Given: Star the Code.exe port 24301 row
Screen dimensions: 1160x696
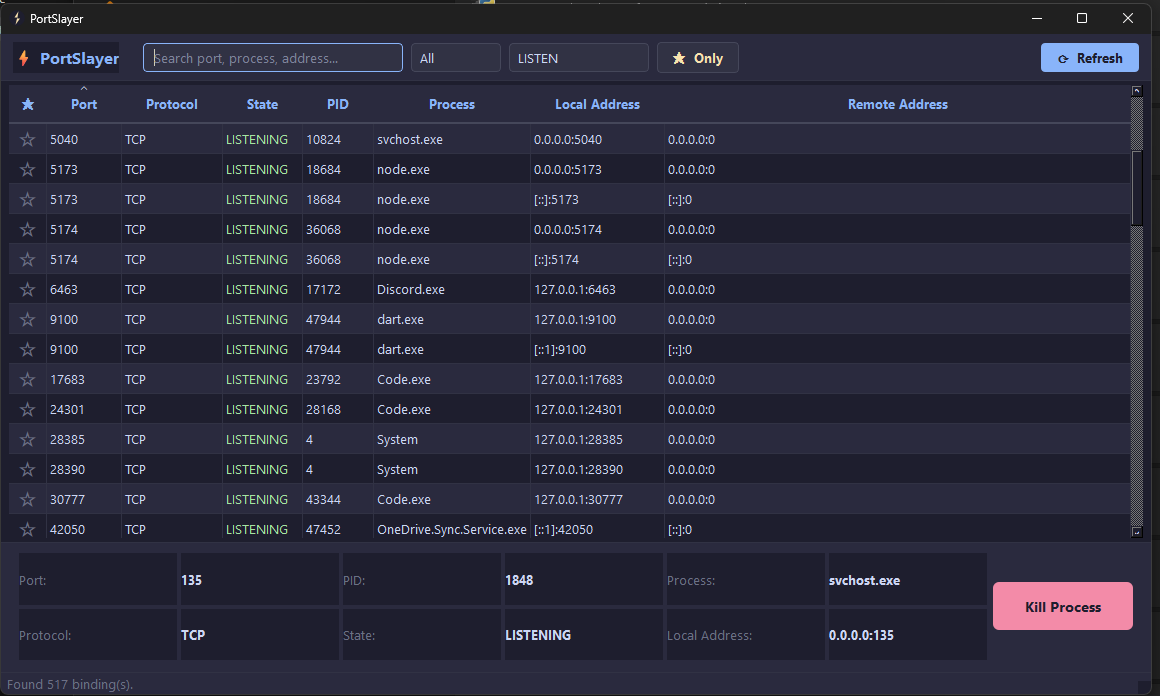Looking at the screenshot, I should pos(27,409).
